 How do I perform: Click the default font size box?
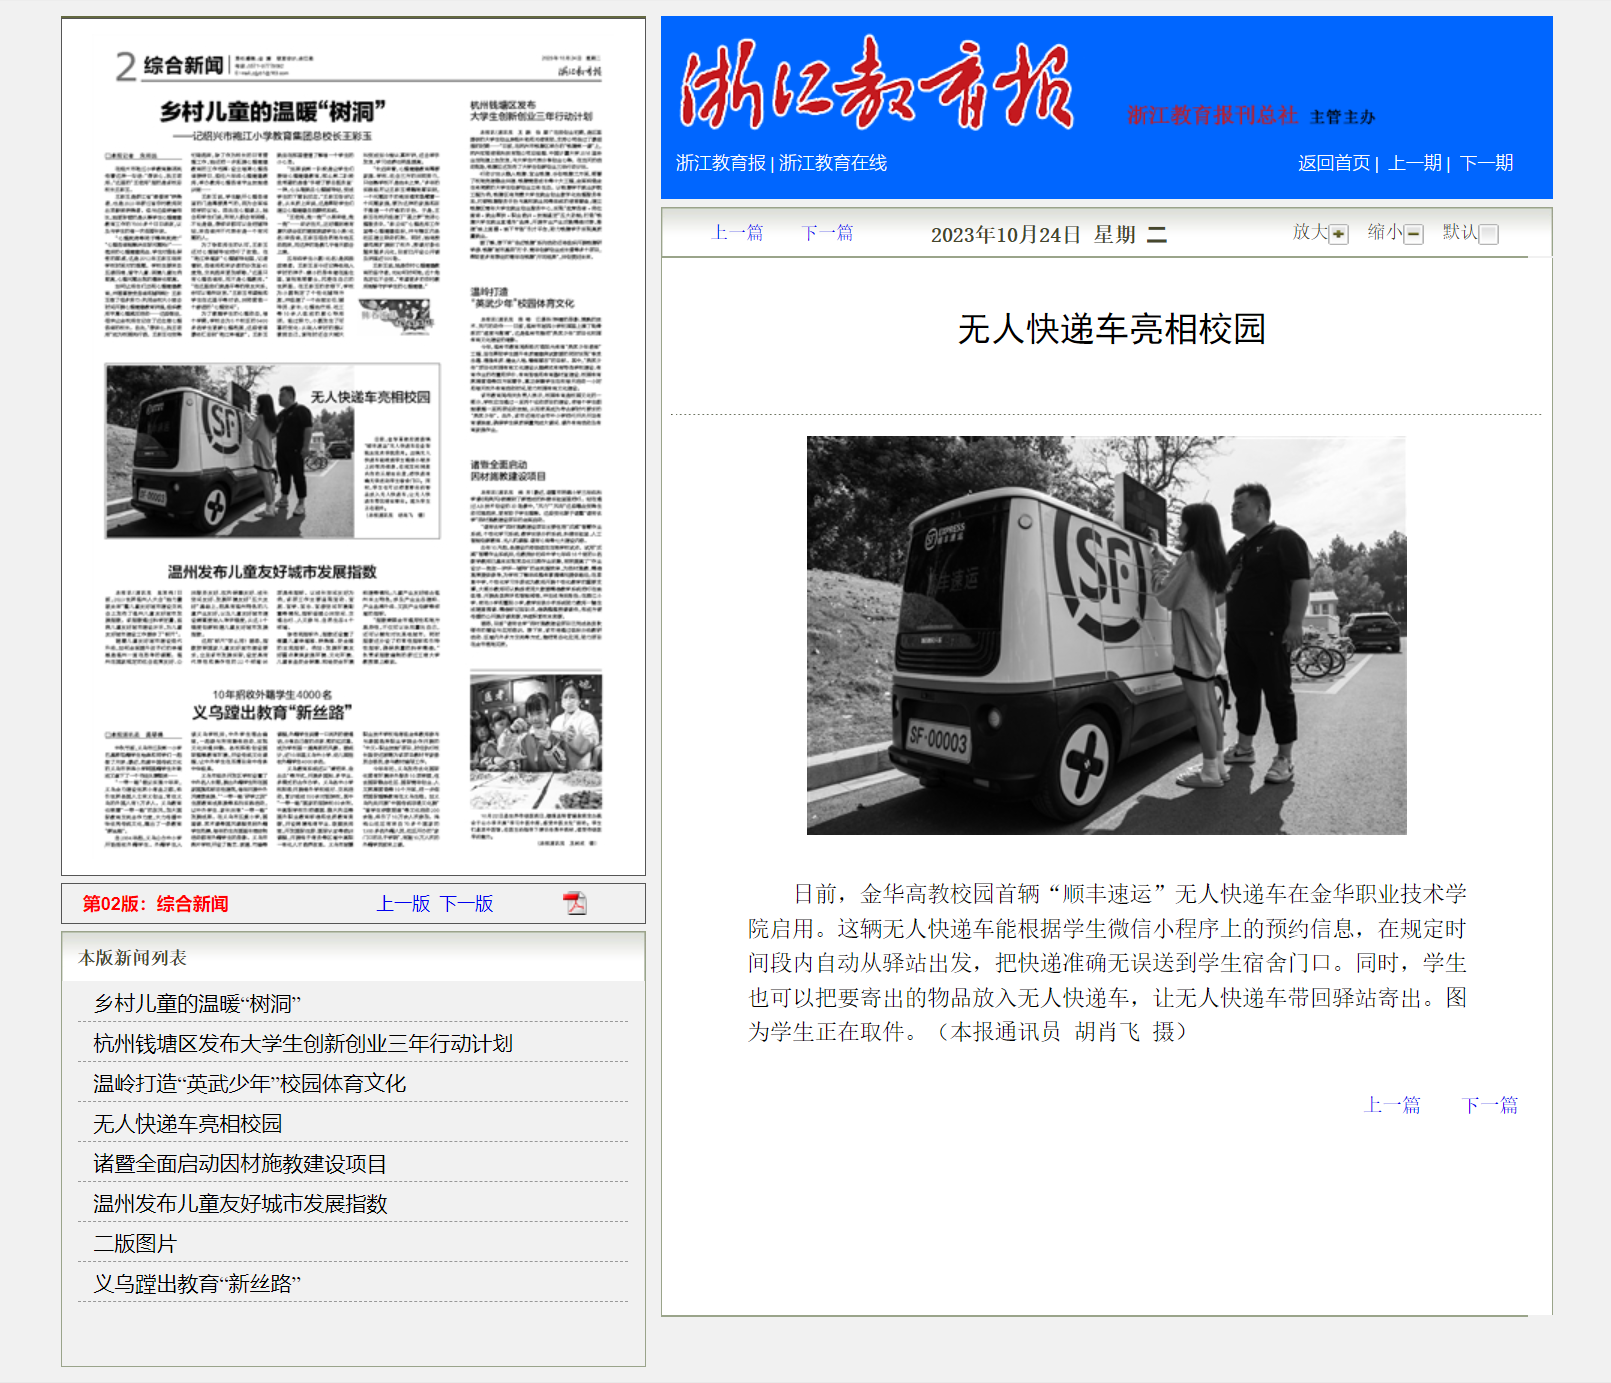(x=1488, y=234)
